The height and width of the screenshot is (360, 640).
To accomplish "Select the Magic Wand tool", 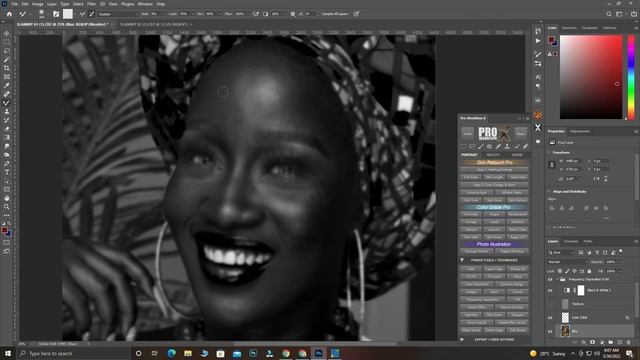I will click(7, 60).
